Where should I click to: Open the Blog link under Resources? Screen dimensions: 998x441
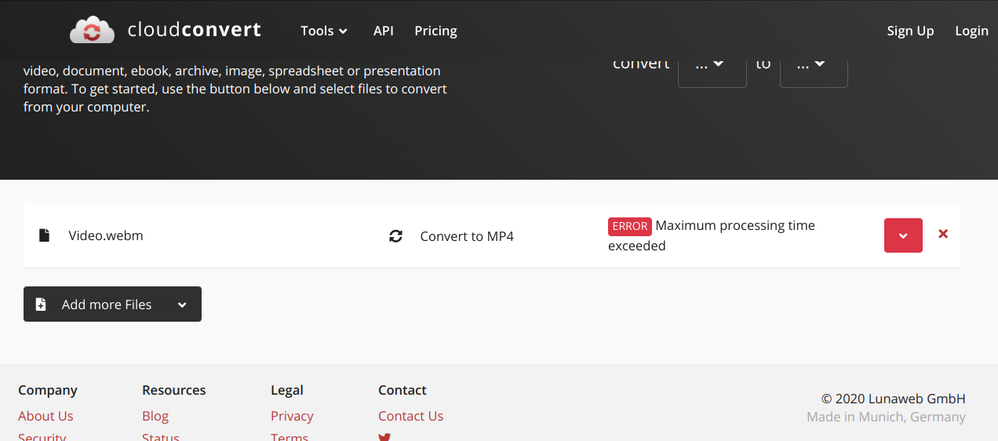click(155, 416)
